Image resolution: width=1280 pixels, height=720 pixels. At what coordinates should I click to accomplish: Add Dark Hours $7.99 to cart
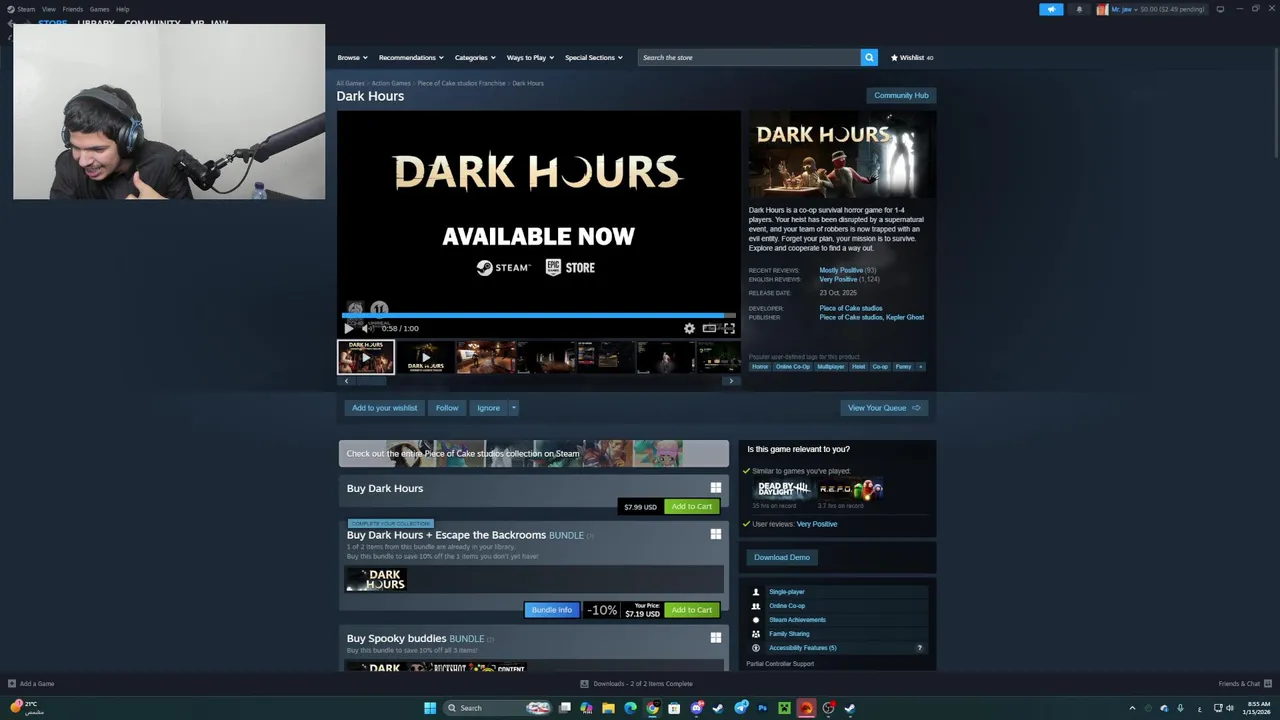click(691, 506)
